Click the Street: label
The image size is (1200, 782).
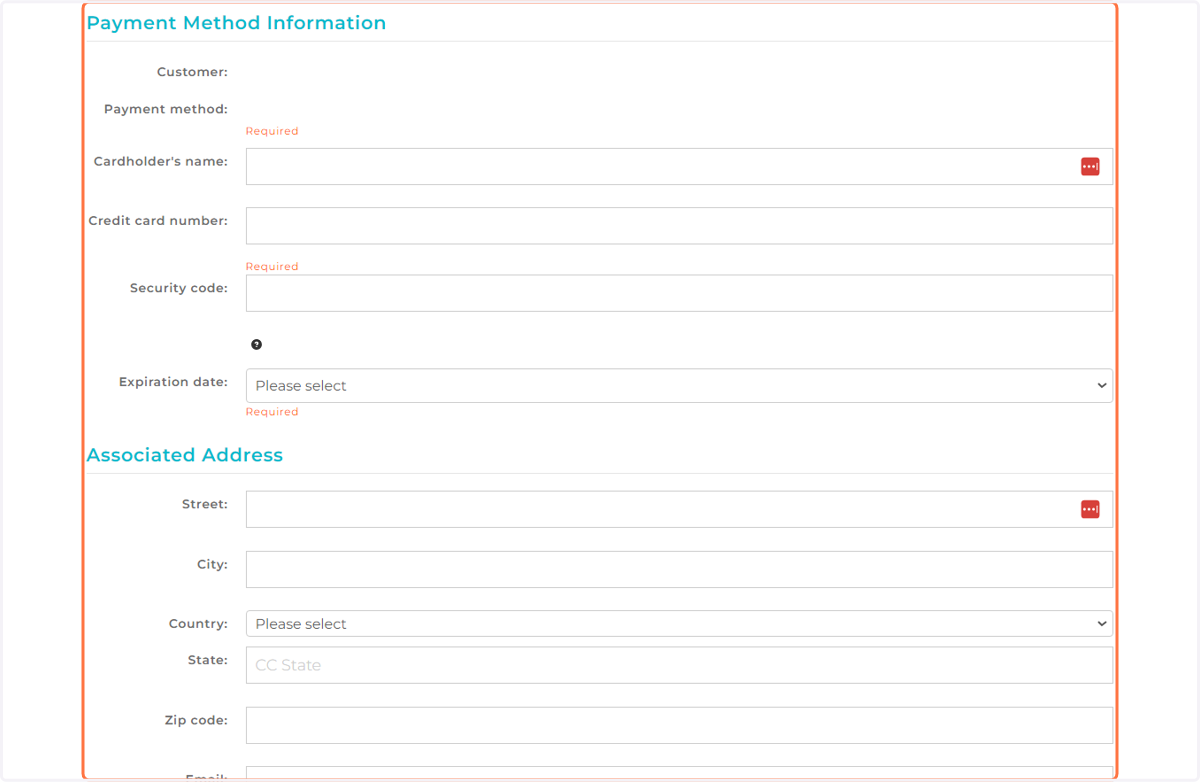point(205,504)
